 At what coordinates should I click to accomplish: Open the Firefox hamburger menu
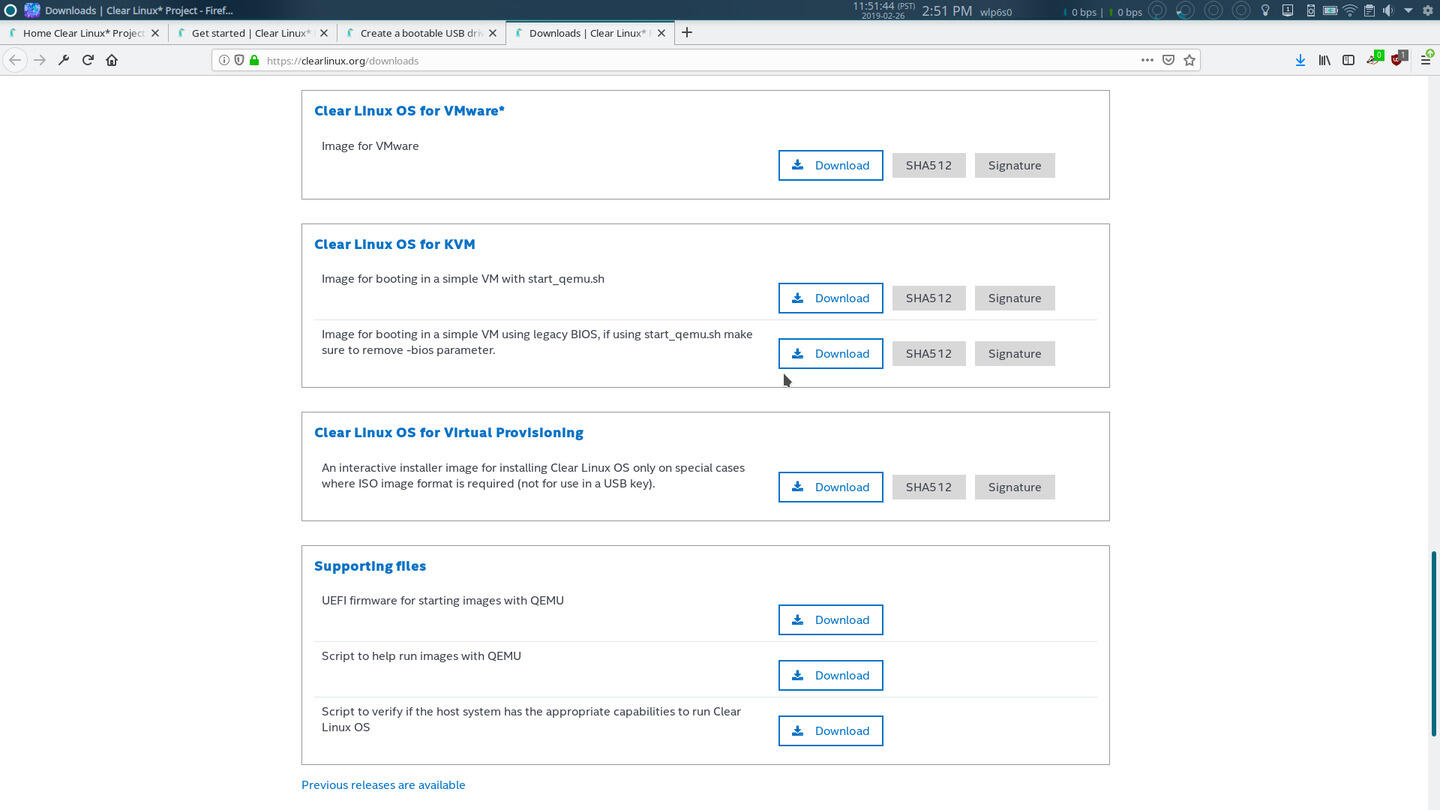pyautogui.click(x=1426, y=60)
